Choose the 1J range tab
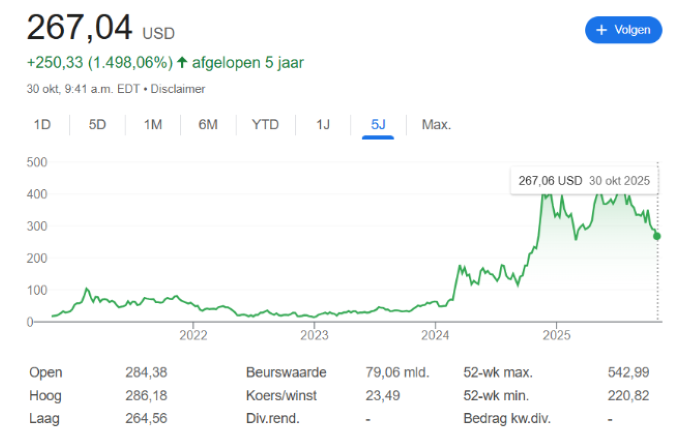 click(x=323, y=125)
